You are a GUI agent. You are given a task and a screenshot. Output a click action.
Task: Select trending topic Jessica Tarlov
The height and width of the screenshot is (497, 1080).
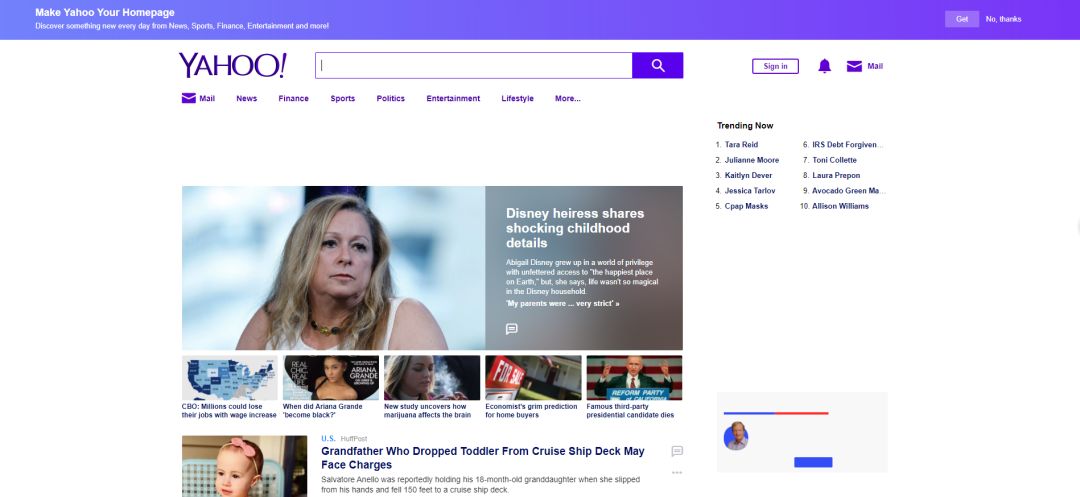click(x=749, y=191)
